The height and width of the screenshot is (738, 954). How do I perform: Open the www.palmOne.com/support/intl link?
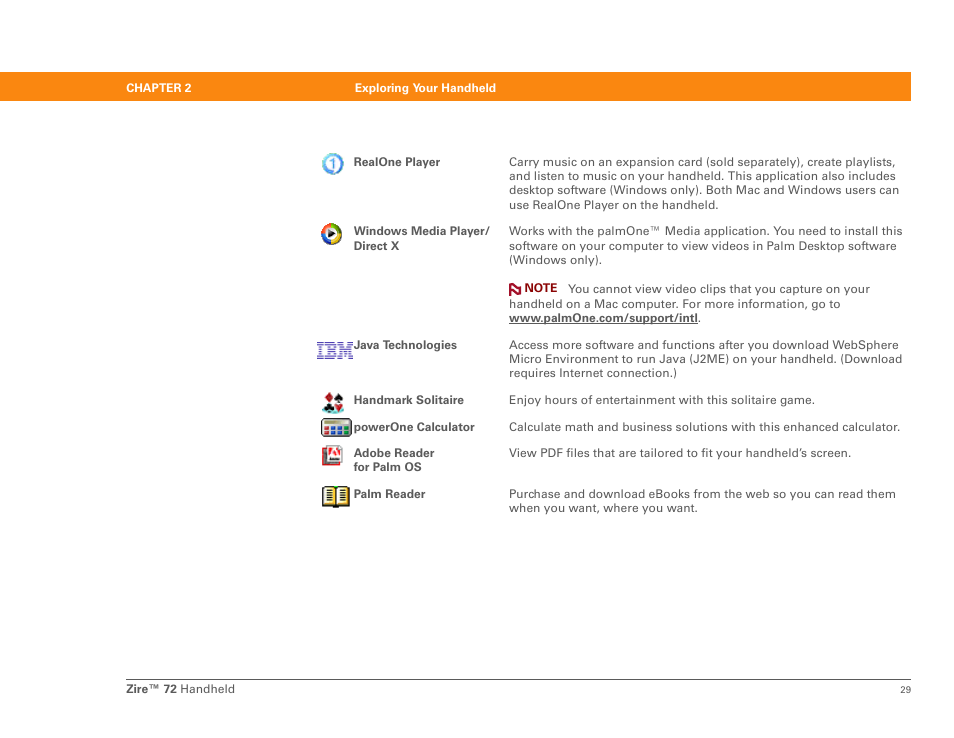[x=603, y=318]
